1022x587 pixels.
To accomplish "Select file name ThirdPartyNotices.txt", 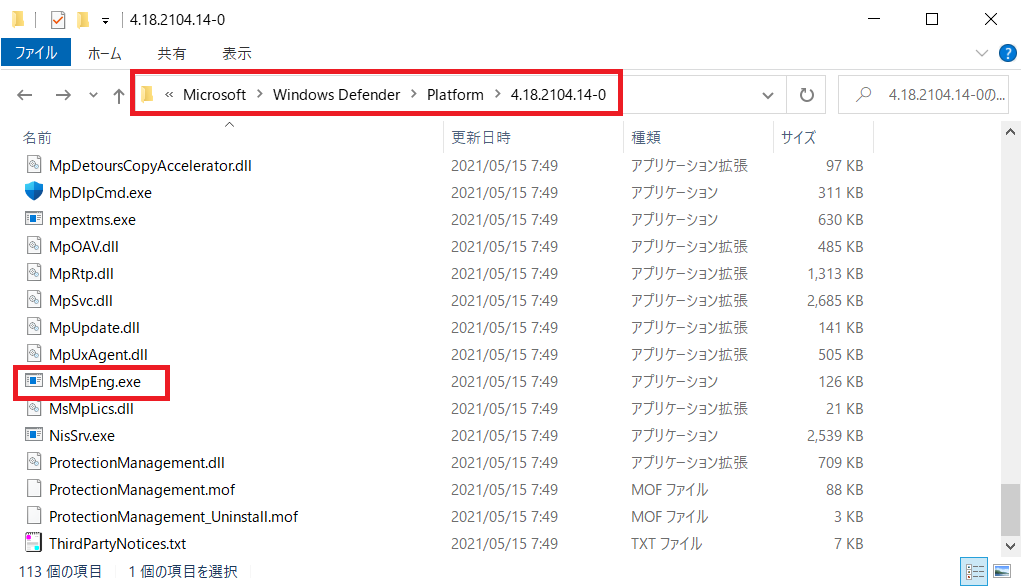I will (x=117, y=544).
